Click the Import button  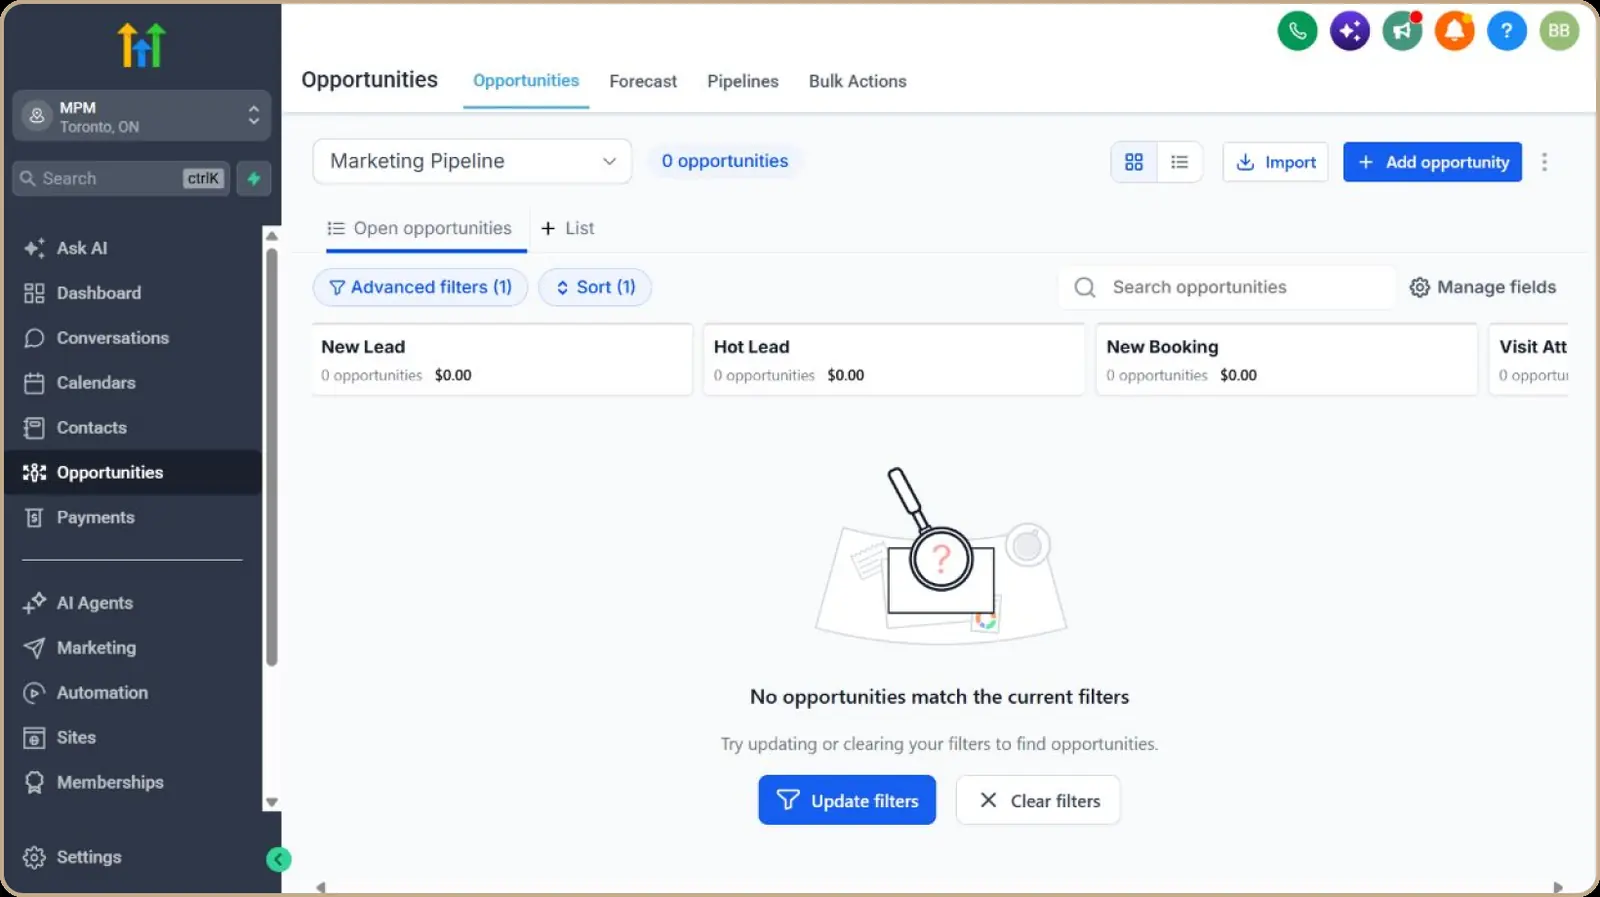pos(1276,162)
